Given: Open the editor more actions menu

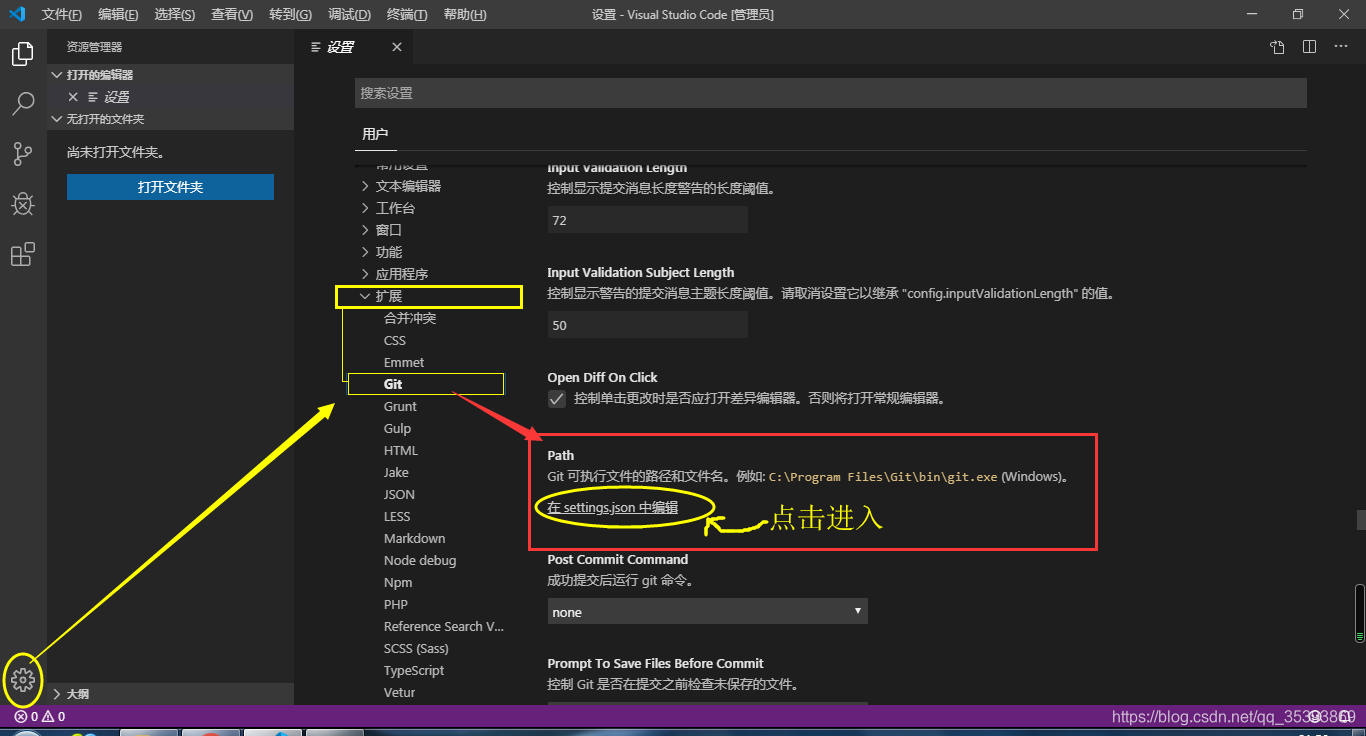Looking at the screenshot, I should tap(1341, 47).
